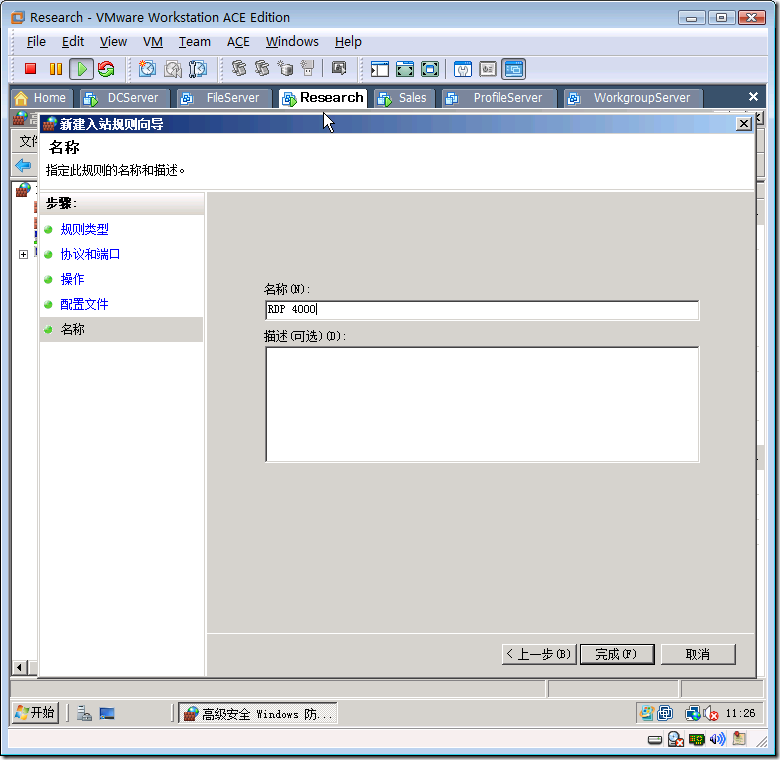Show desktop via quick launch icon
The image size is (780, 760).
[107, 714]
